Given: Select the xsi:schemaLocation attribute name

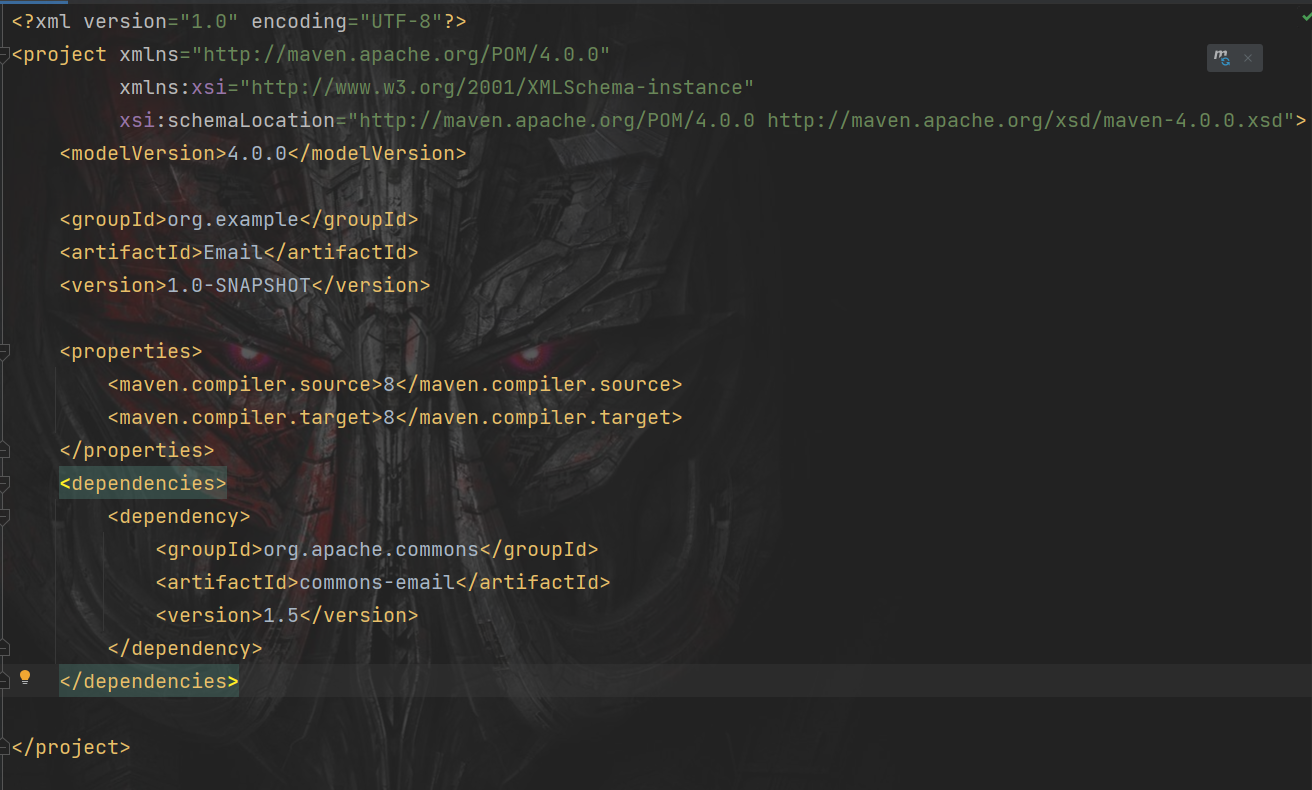Looking at the screenshot, I should coord(227,120).
